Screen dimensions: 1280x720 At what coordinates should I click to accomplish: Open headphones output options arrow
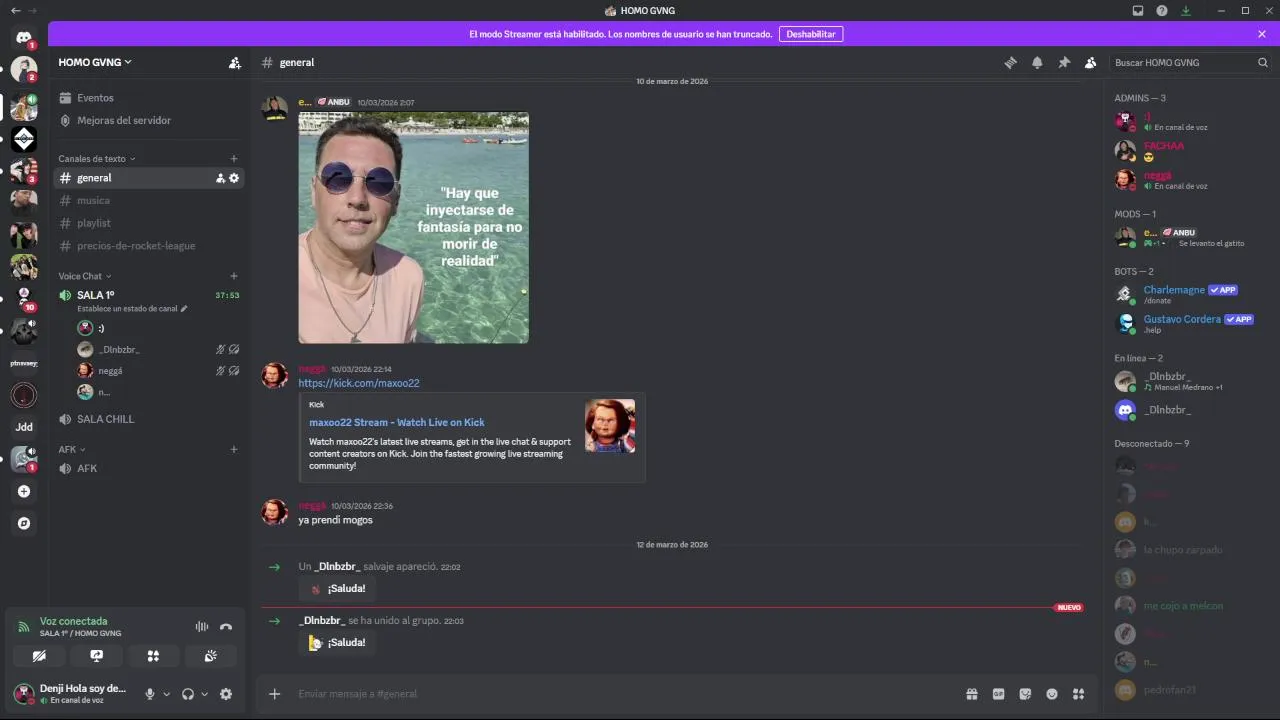point(204,694)
